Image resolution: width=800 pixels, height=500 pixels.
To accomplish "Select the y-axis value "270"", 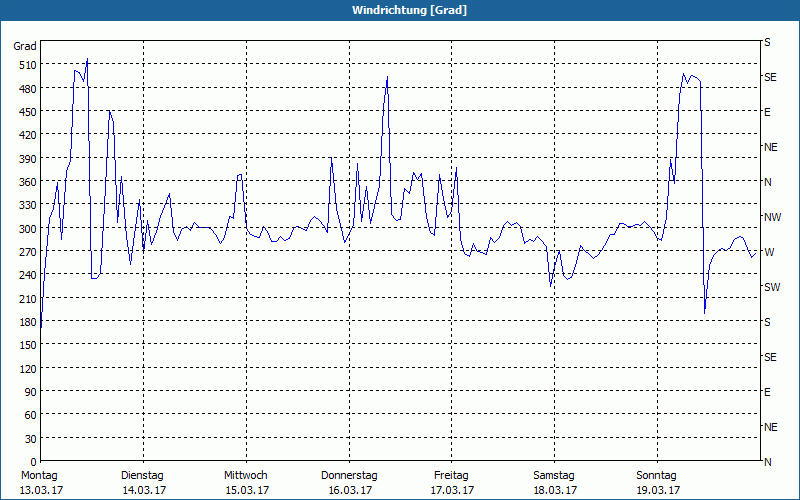I will tap(28, 252).
